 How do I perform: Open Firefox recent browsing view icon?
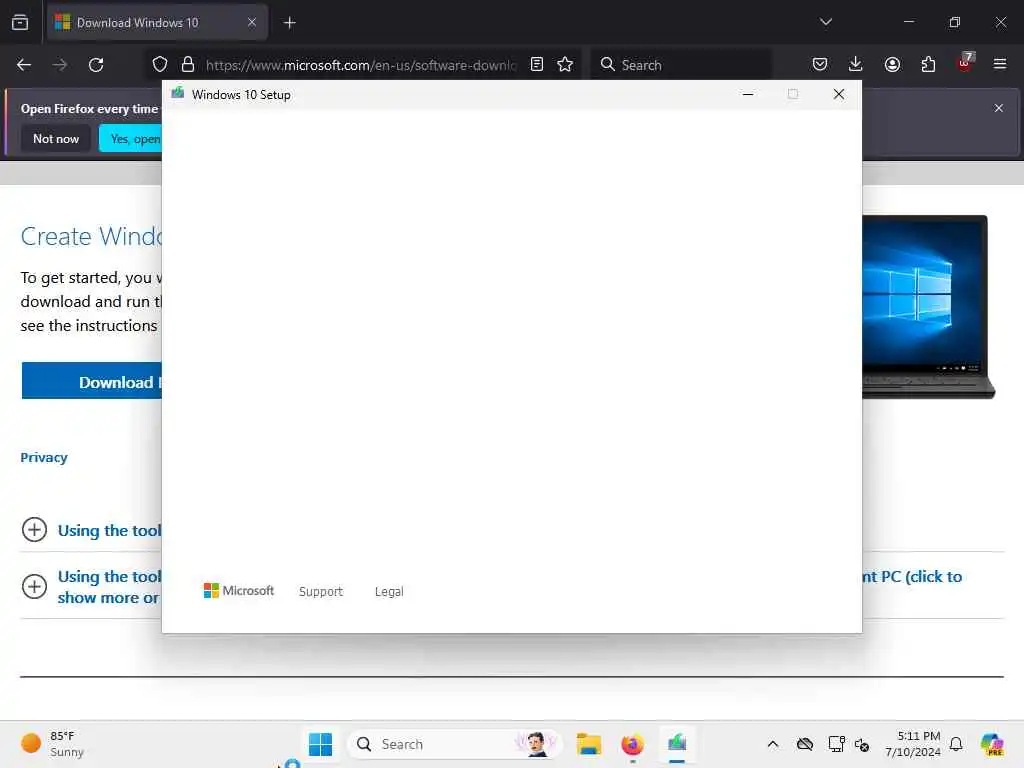tap(20, 23)
